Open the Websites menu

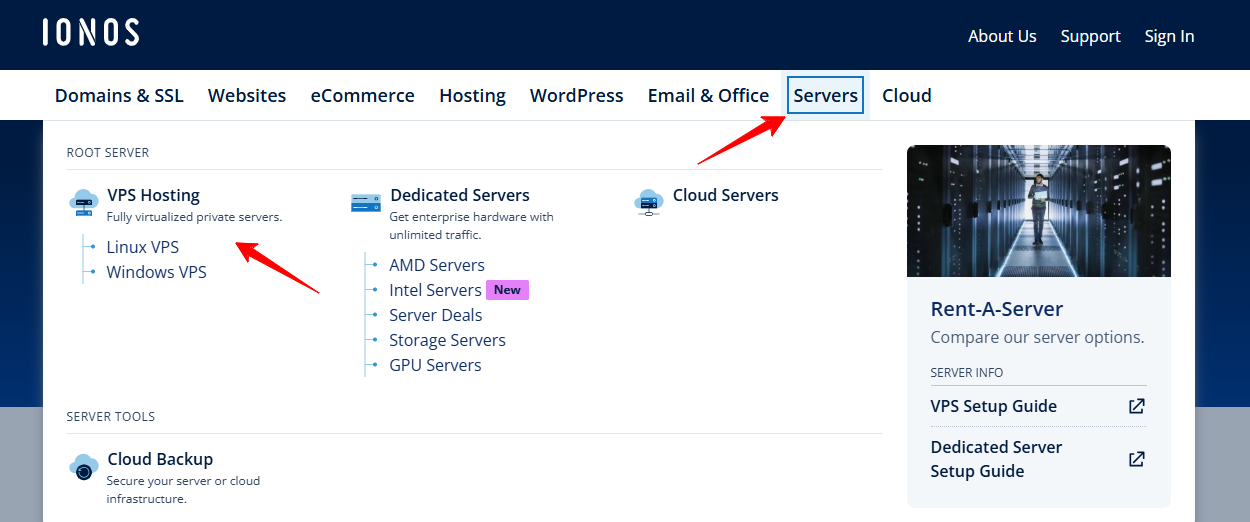pos(247,96)
